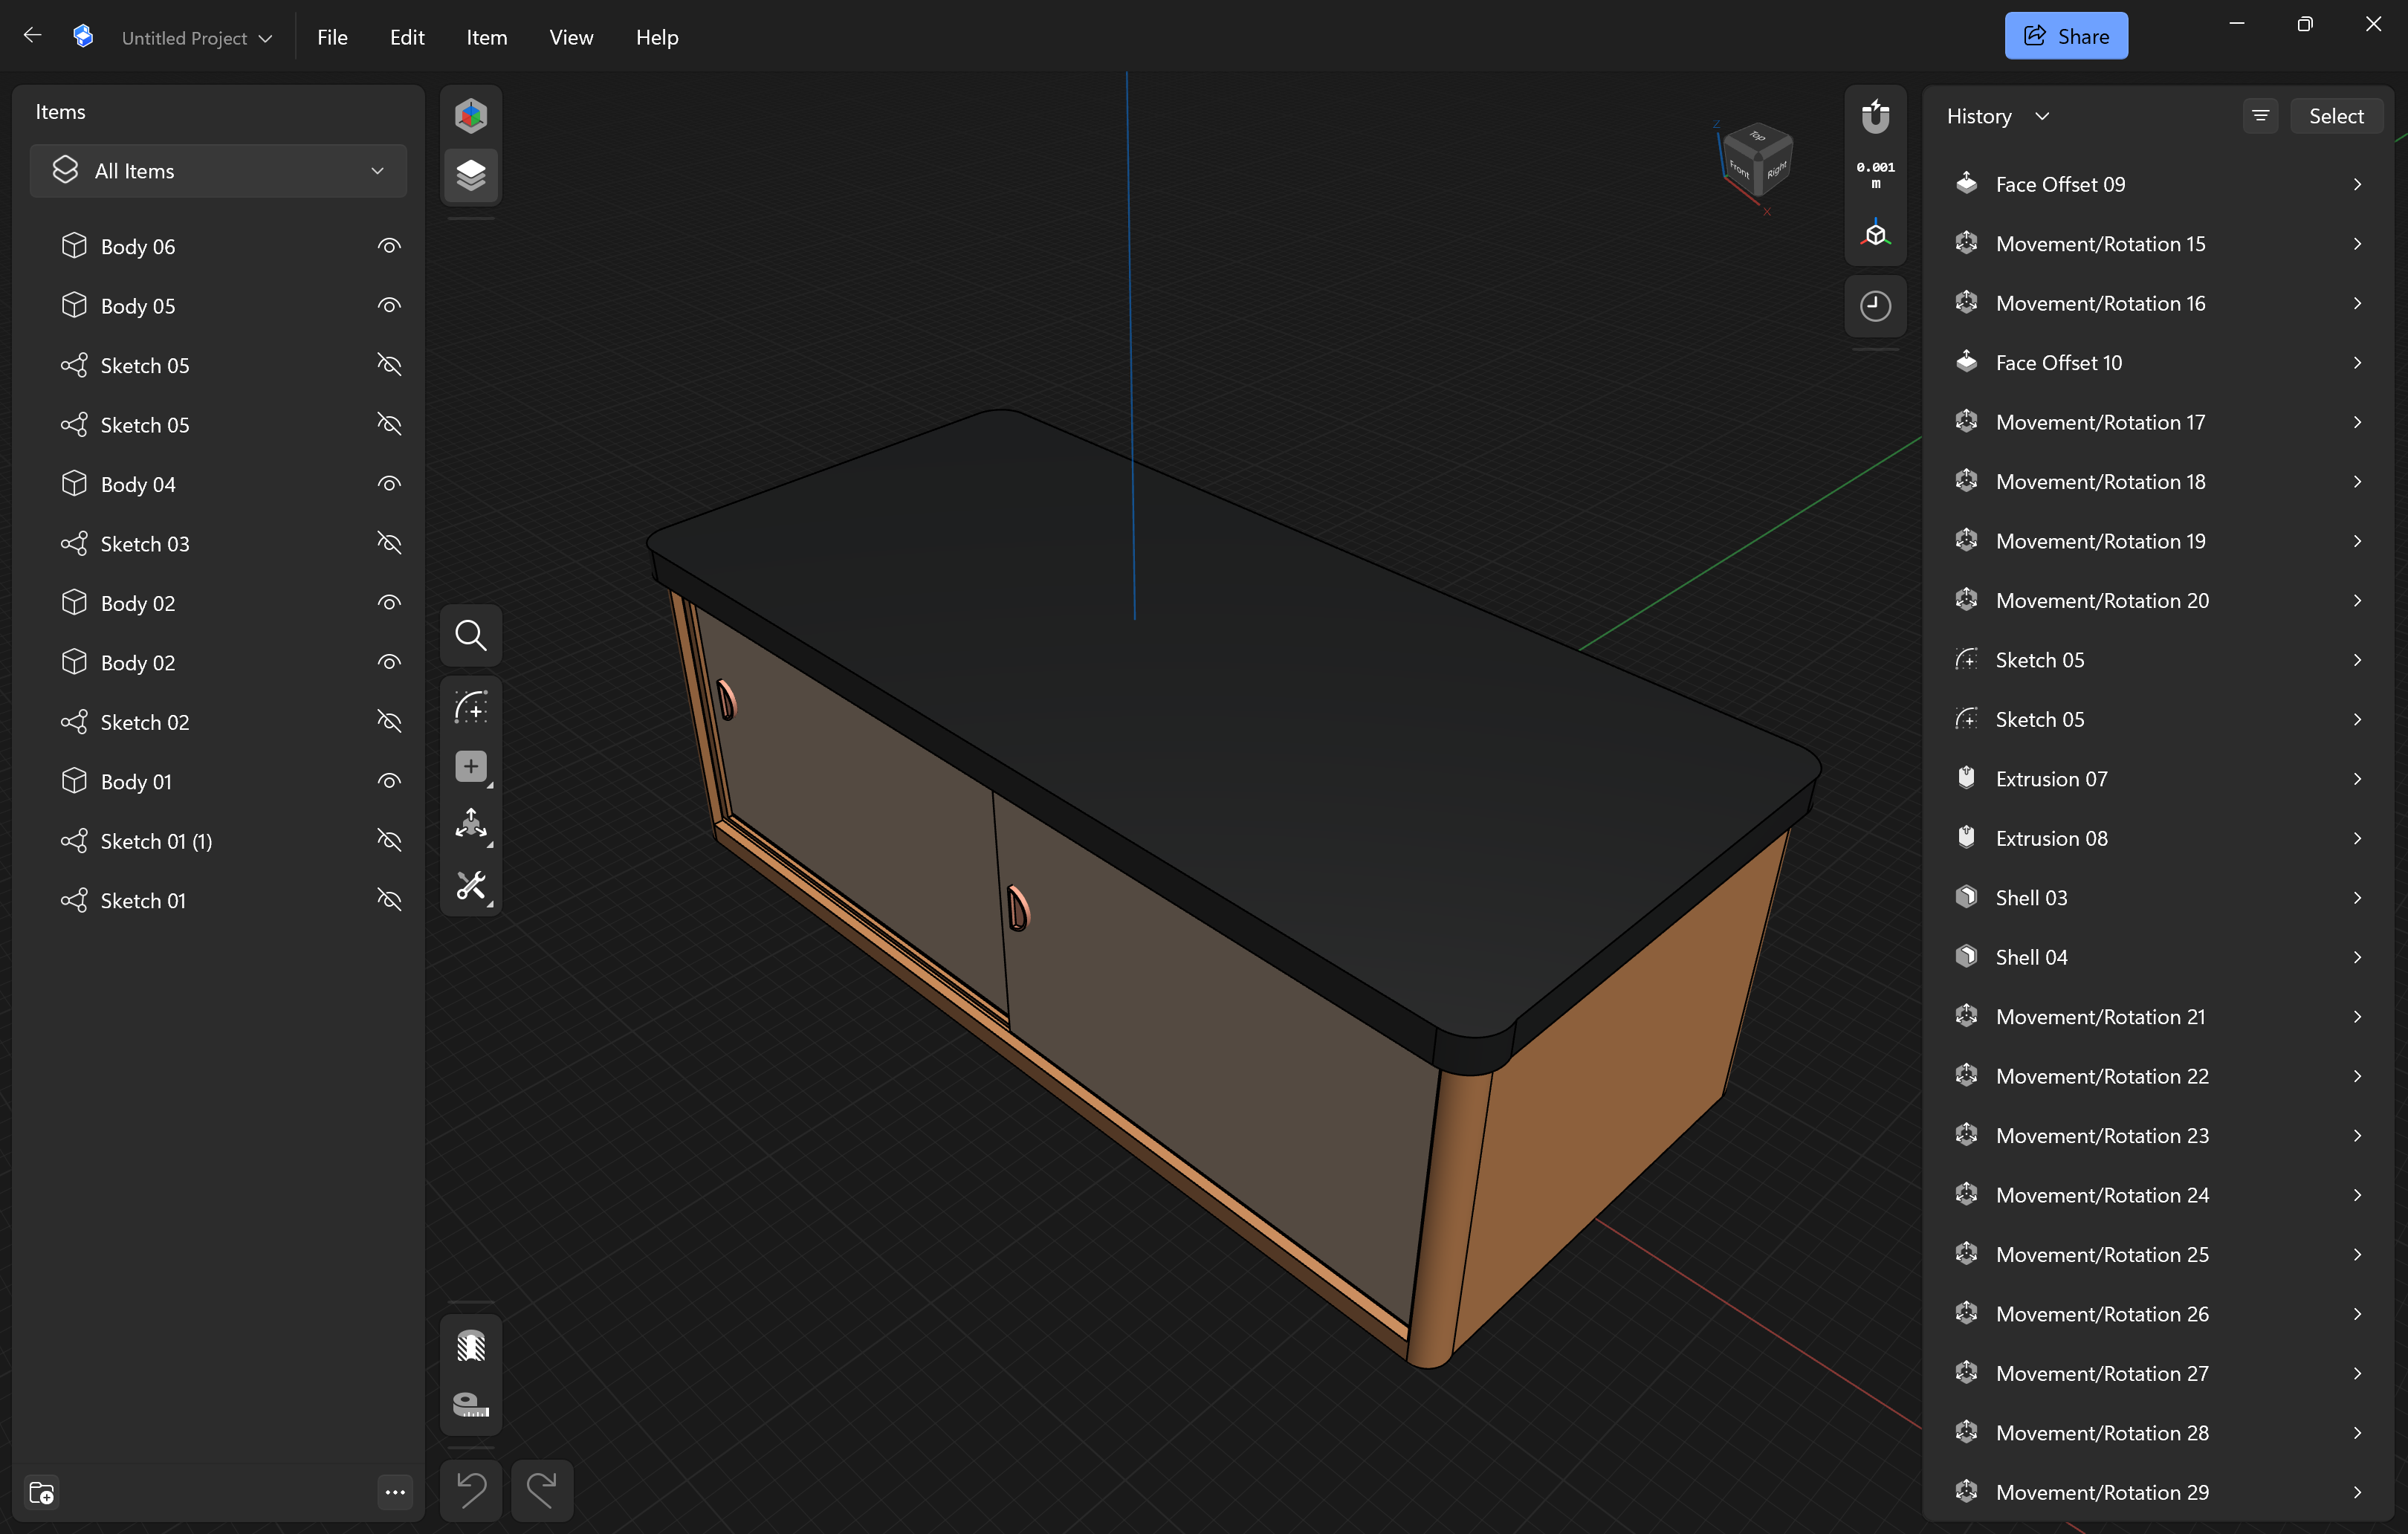Expand Movement/Rotation 17 chevron
Viewport: 2408px width, 1534px height.
(x=2357, y=422)
